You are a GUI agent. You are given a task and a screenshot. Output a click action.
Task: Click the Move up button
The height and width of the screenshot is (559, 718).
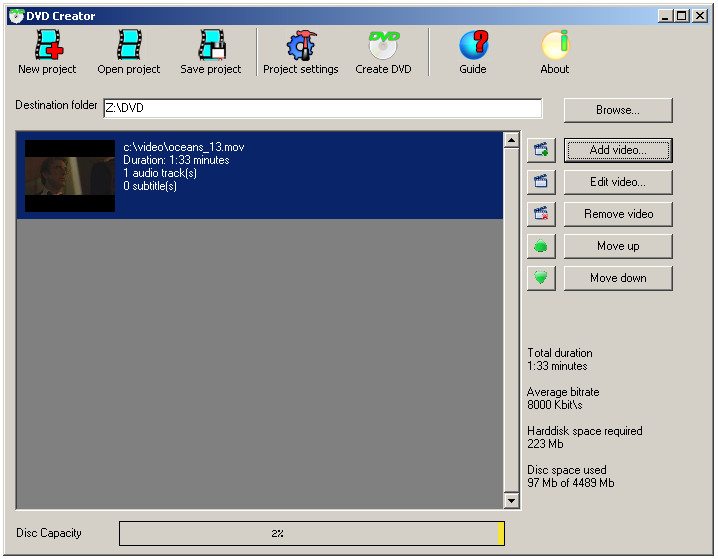[618, 246]
